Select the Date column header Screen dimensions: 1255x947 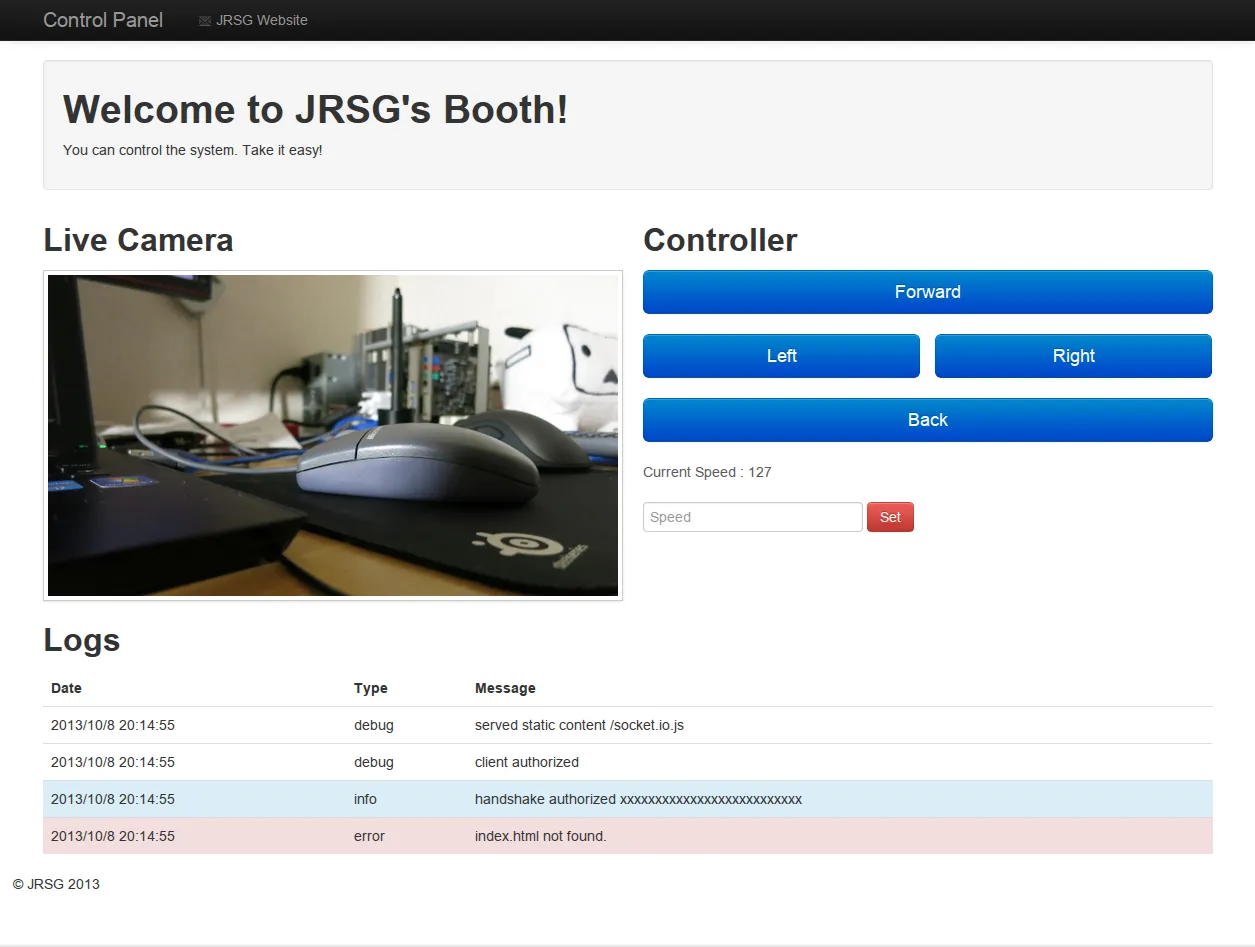point(67,688)
